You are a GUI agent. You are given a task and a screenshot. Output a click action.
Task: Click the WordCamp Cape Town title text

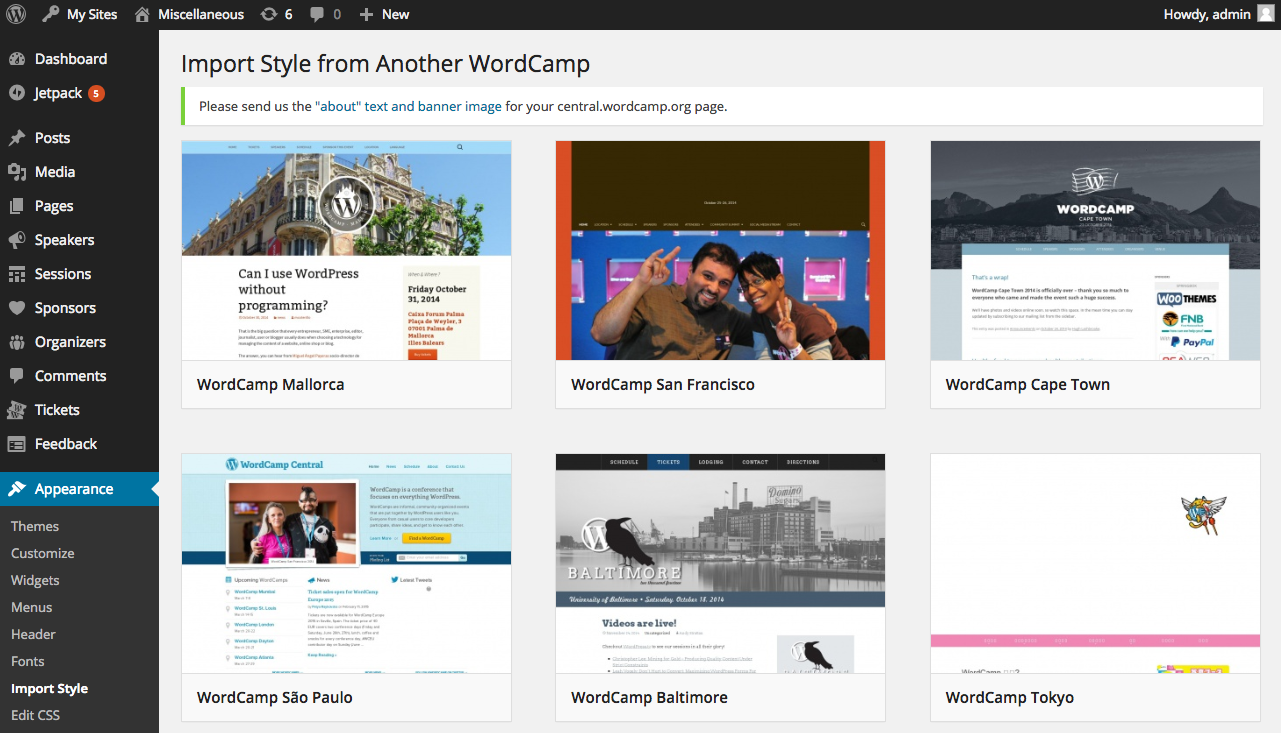[1027, 384]
